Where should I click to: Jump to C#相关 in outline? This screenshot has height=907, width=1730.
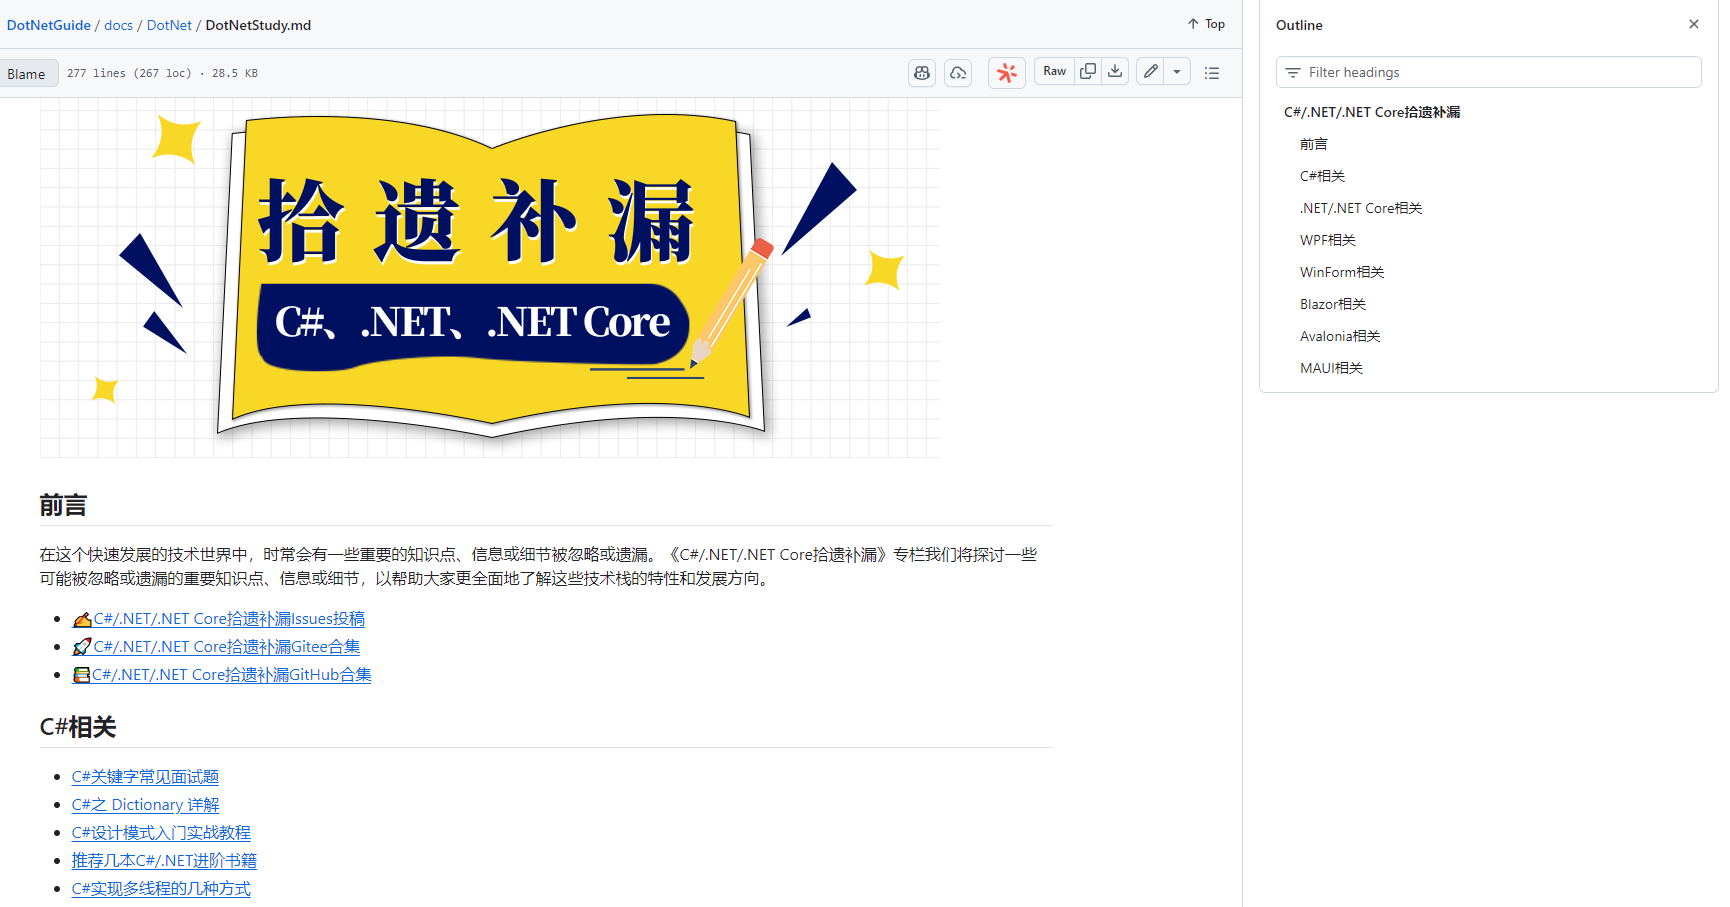[x=1322, y=176]
